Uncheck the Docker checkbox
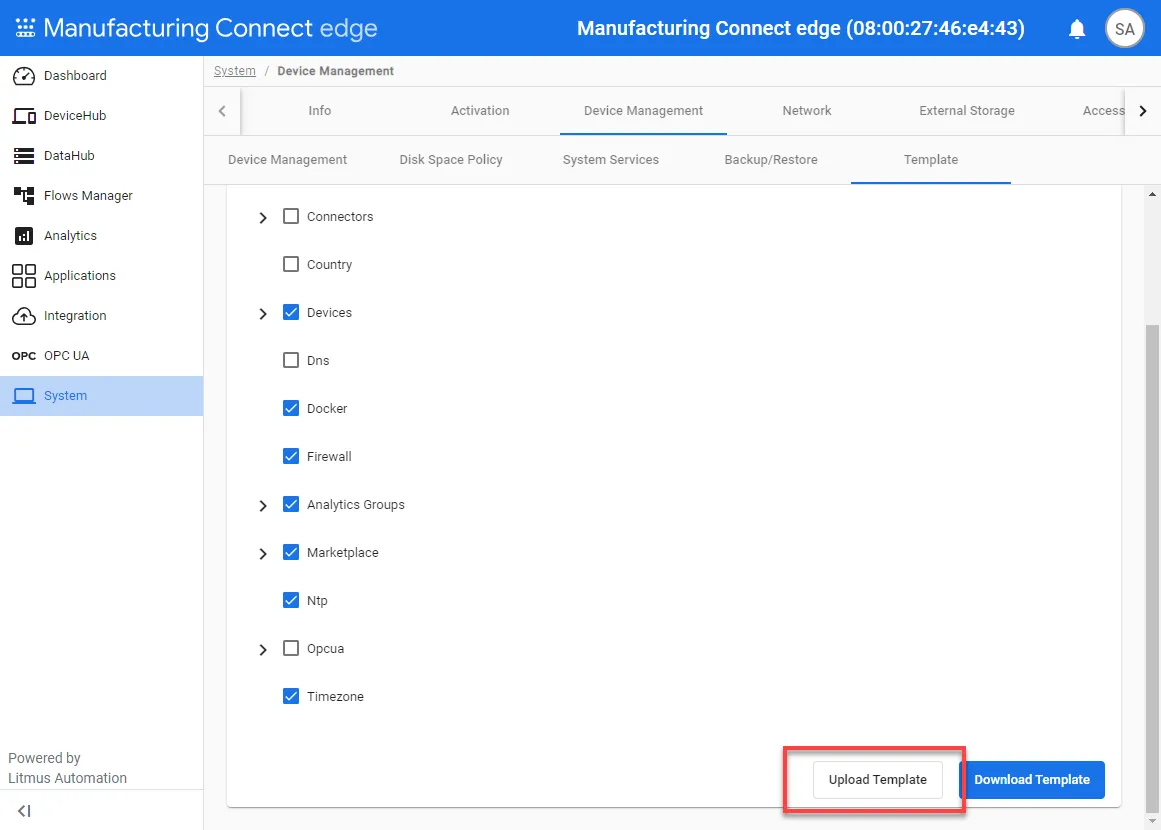The width and height of the screenshot is (1161, 830). pyautogui.click(x=291, y=408)
